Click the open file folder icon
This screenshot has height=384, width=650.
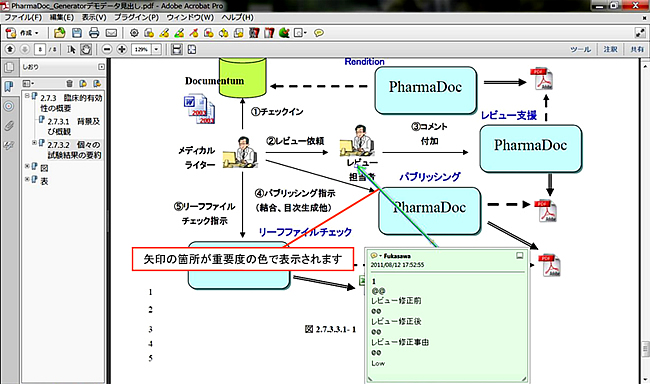60,33
